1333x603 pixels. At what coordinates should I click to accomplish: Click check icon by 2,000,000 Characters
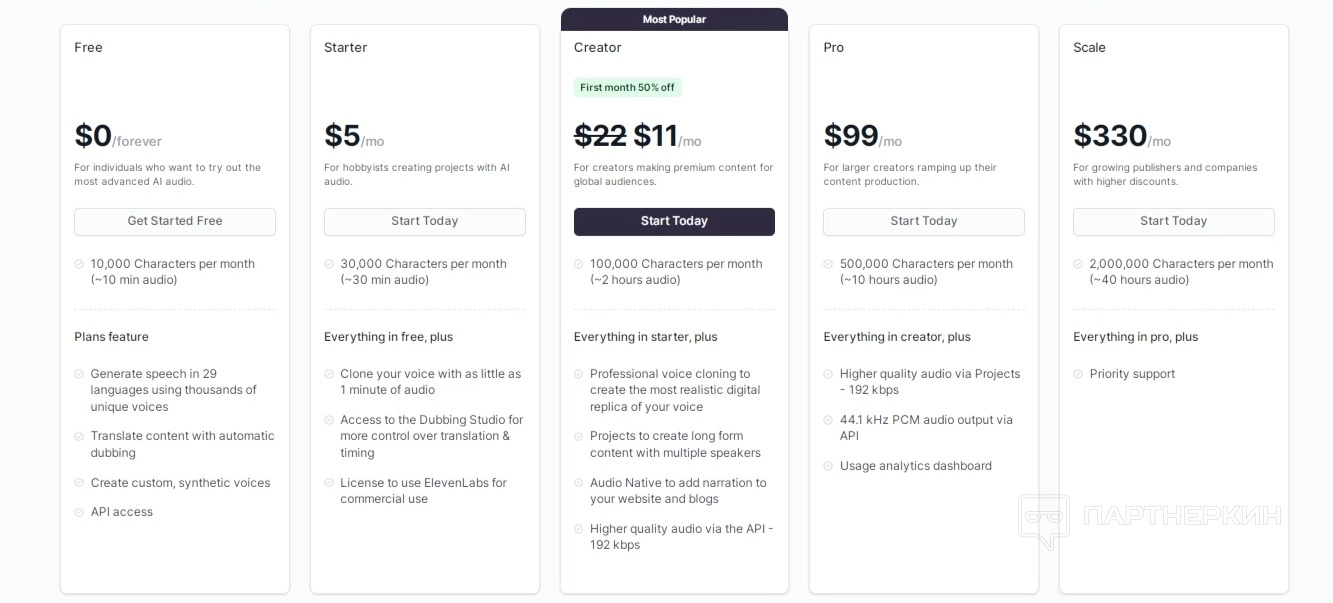pyautogui.click(x=1078, y=264)
